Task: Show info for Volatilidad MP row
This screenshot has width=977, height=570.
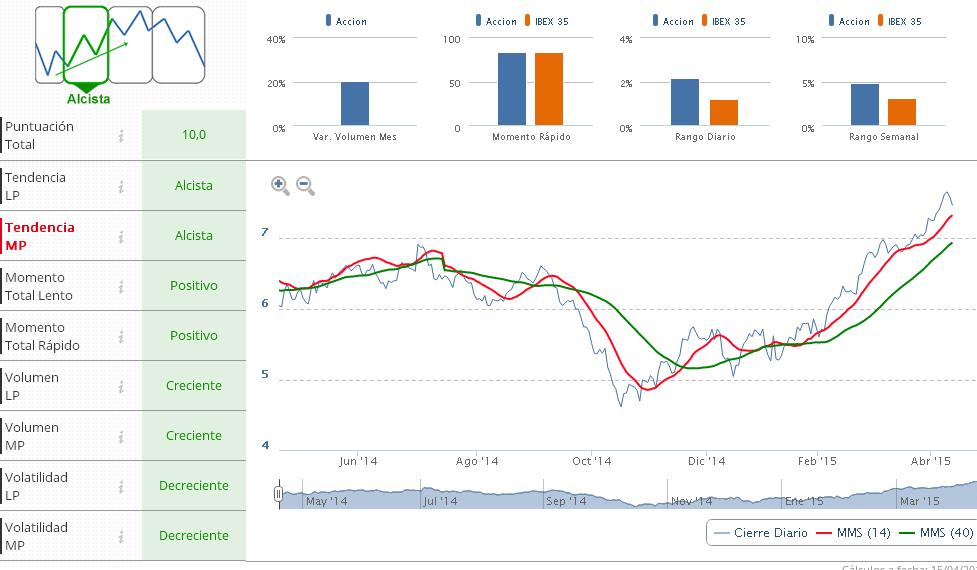Action: coord(121,536)
